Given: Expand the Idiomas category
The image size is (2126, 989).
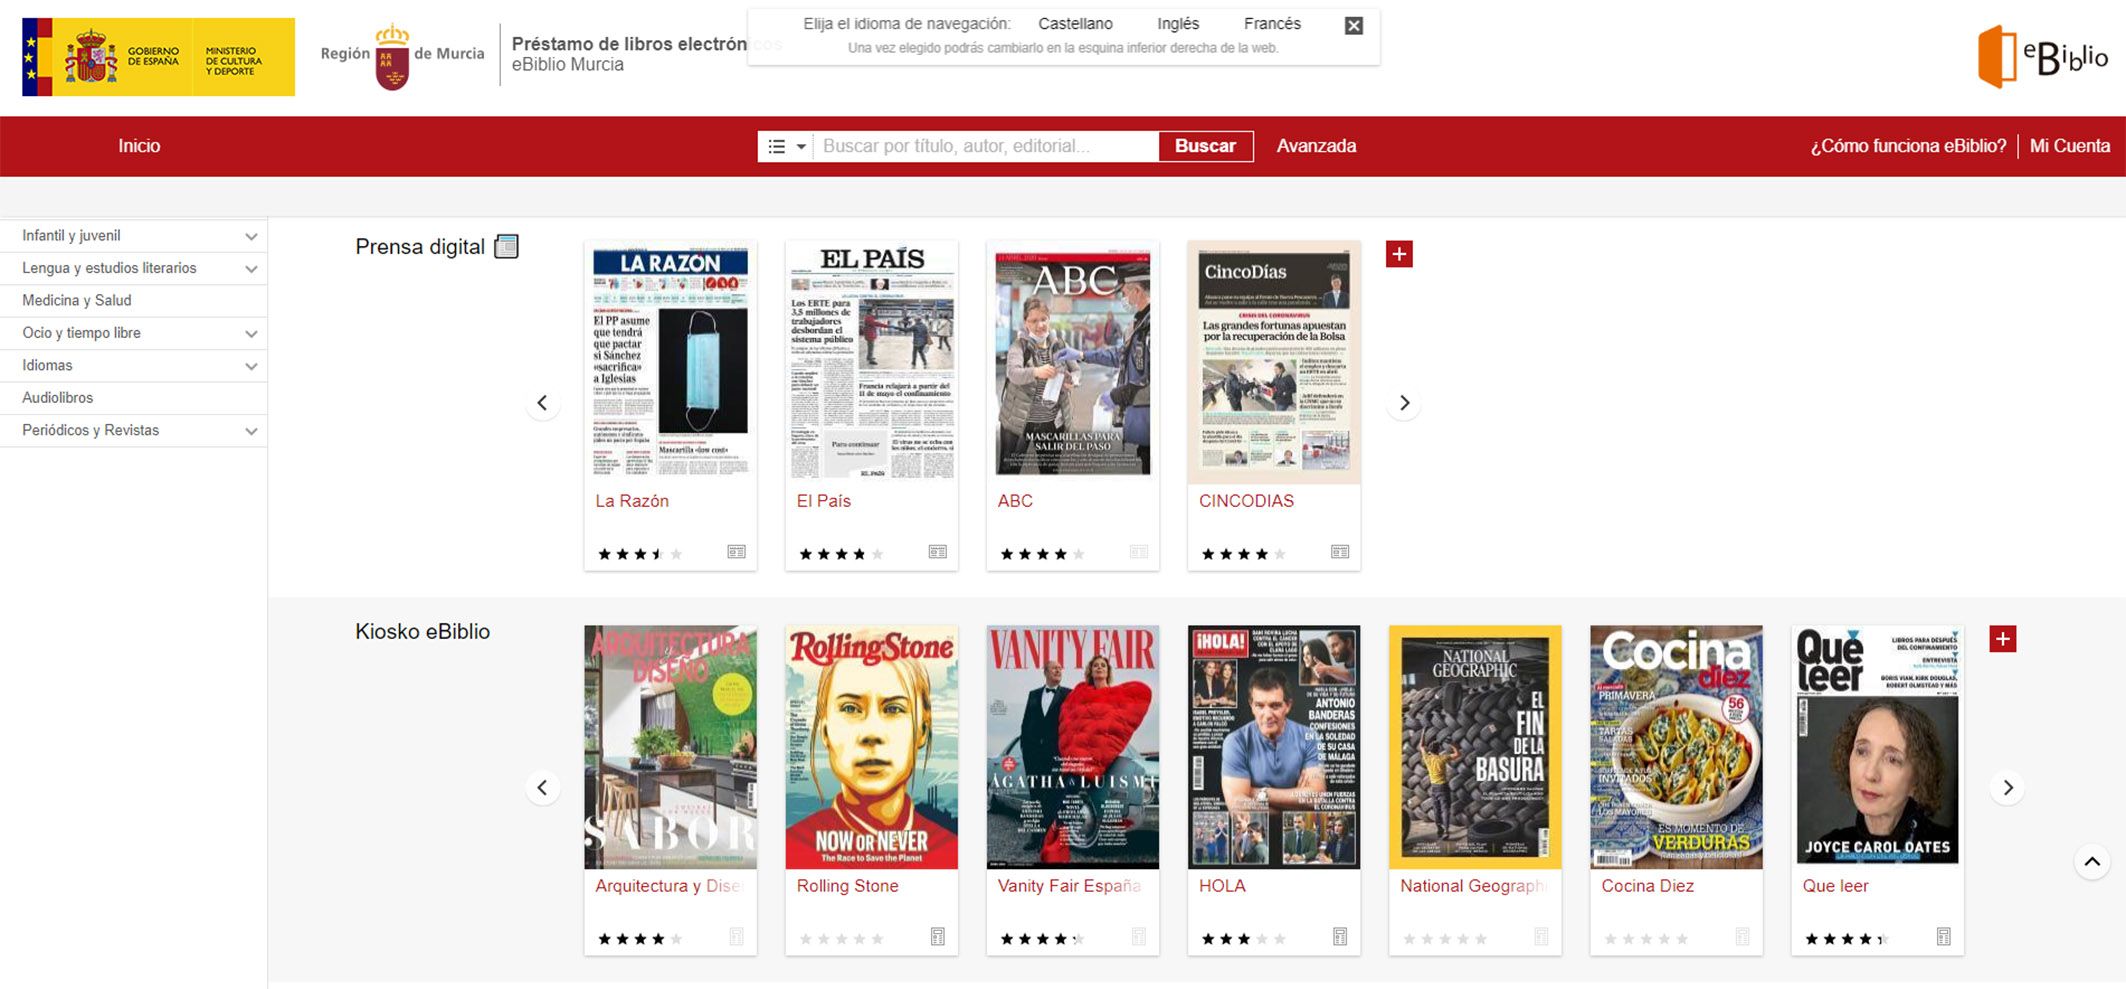Looking at the screenshot, I should [x=251, y=366].
